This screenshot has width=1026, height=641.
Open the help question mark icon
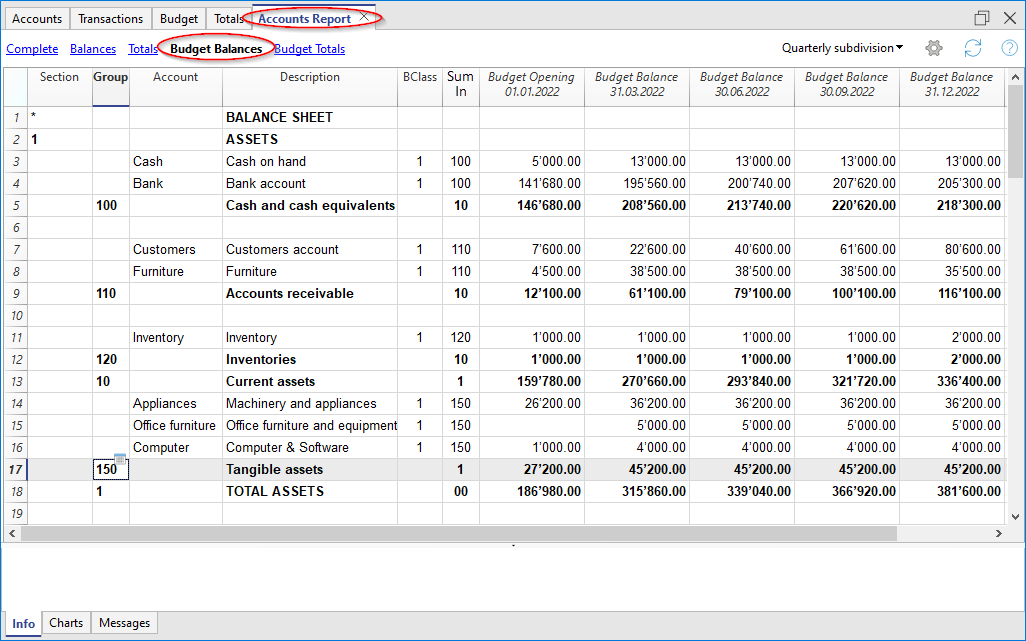tap(1009, 48)
